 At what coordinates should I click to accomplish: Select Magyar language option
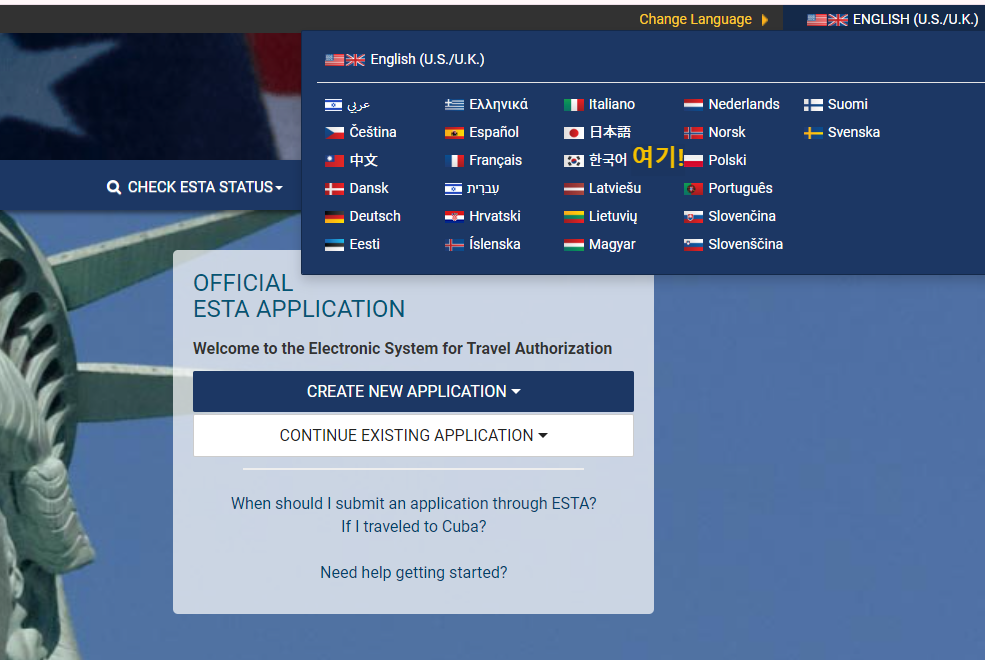point(612,244)
